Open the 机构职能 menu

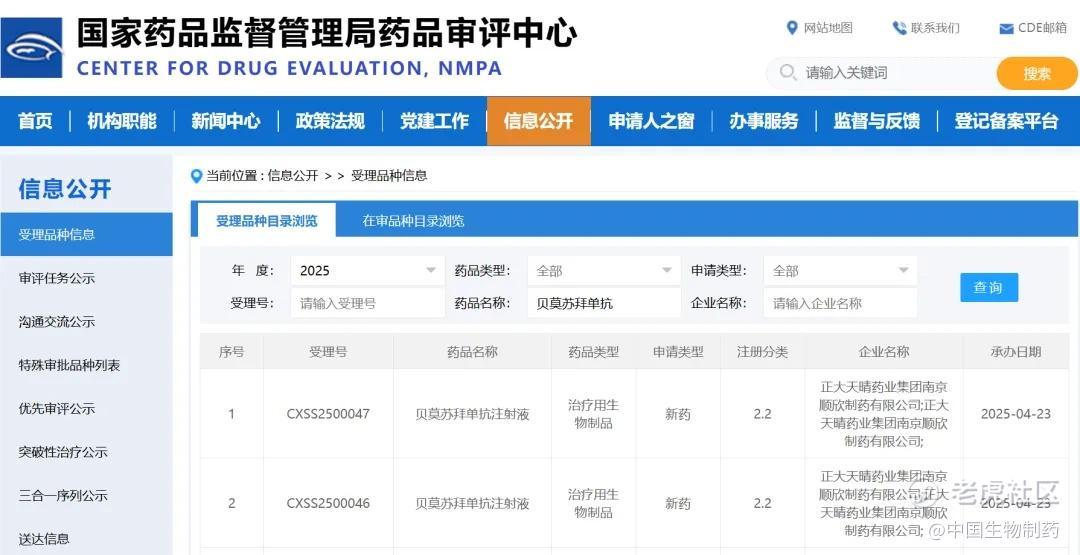click(122, 121)
